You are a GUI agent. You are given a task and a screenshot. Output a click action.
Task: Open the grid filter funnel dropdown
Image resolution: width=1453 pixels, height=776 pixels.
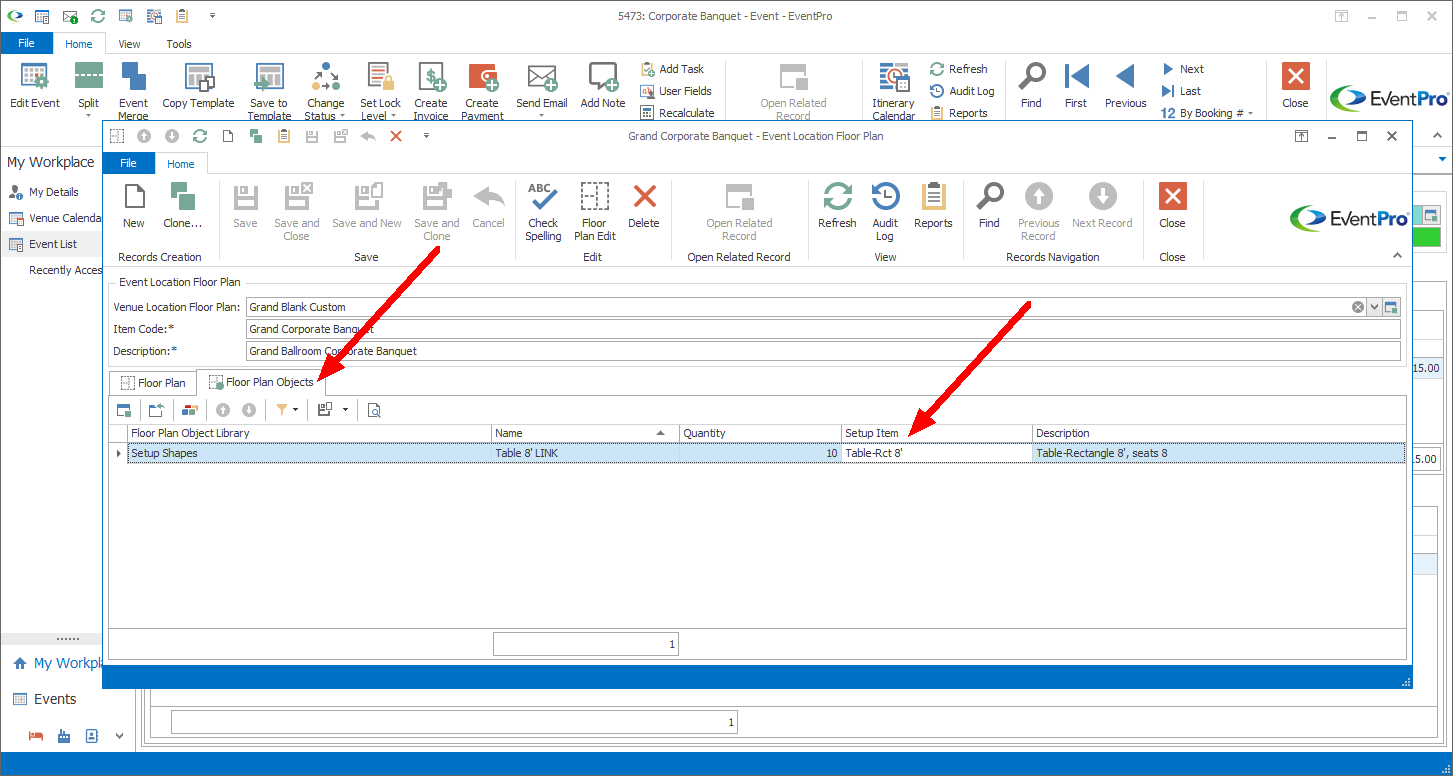pos(295,410)
